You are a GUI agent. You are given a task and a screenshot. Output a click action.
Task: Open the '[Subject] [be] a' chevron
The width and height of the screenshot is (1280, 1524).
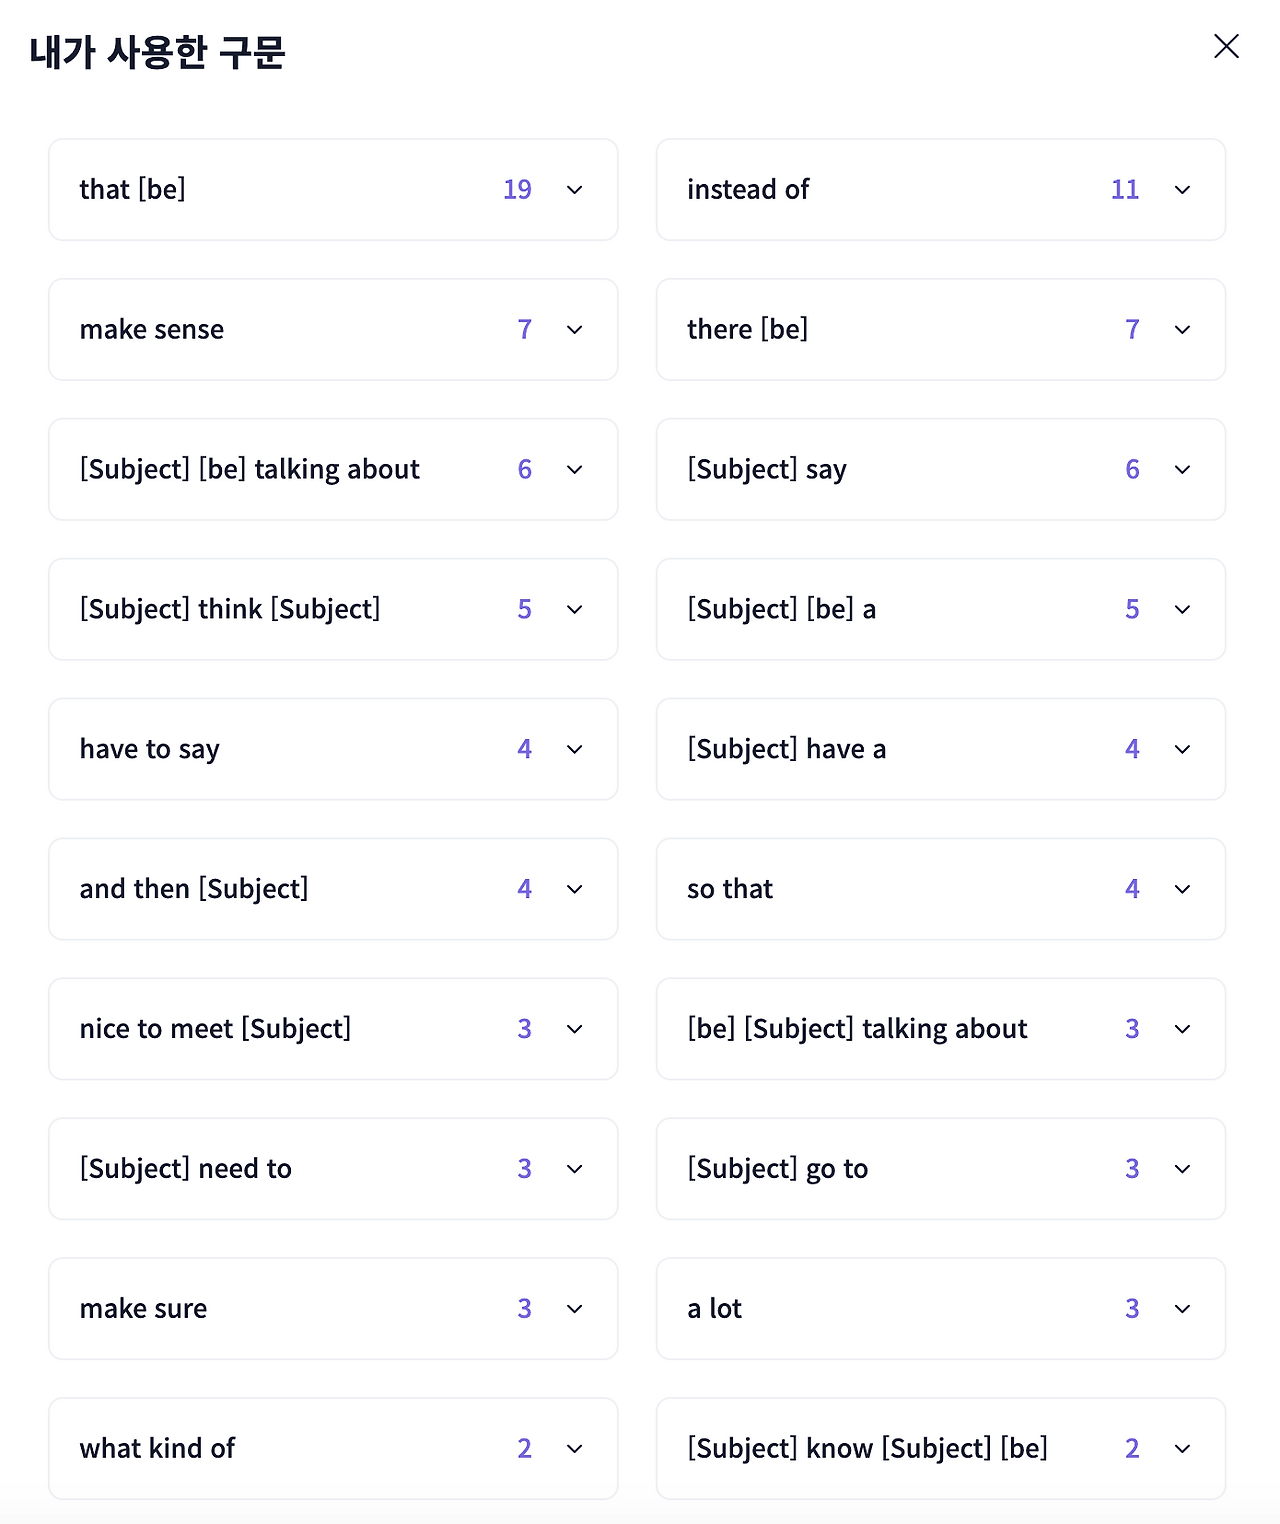coord(1182,610)
